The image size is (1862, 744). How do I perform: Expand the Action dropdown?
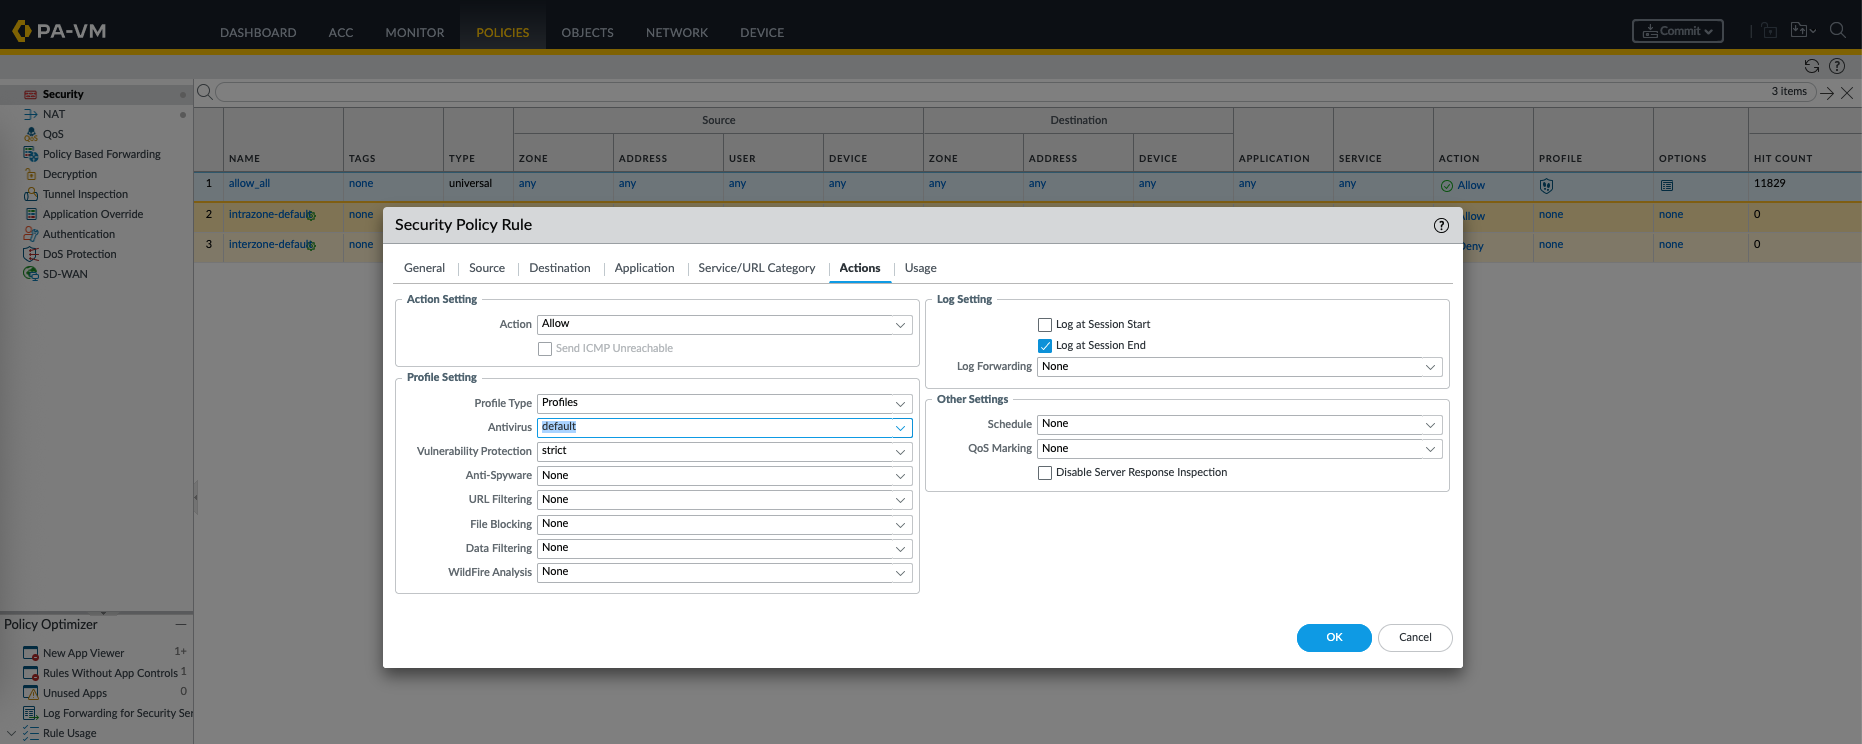click(725, 325)
